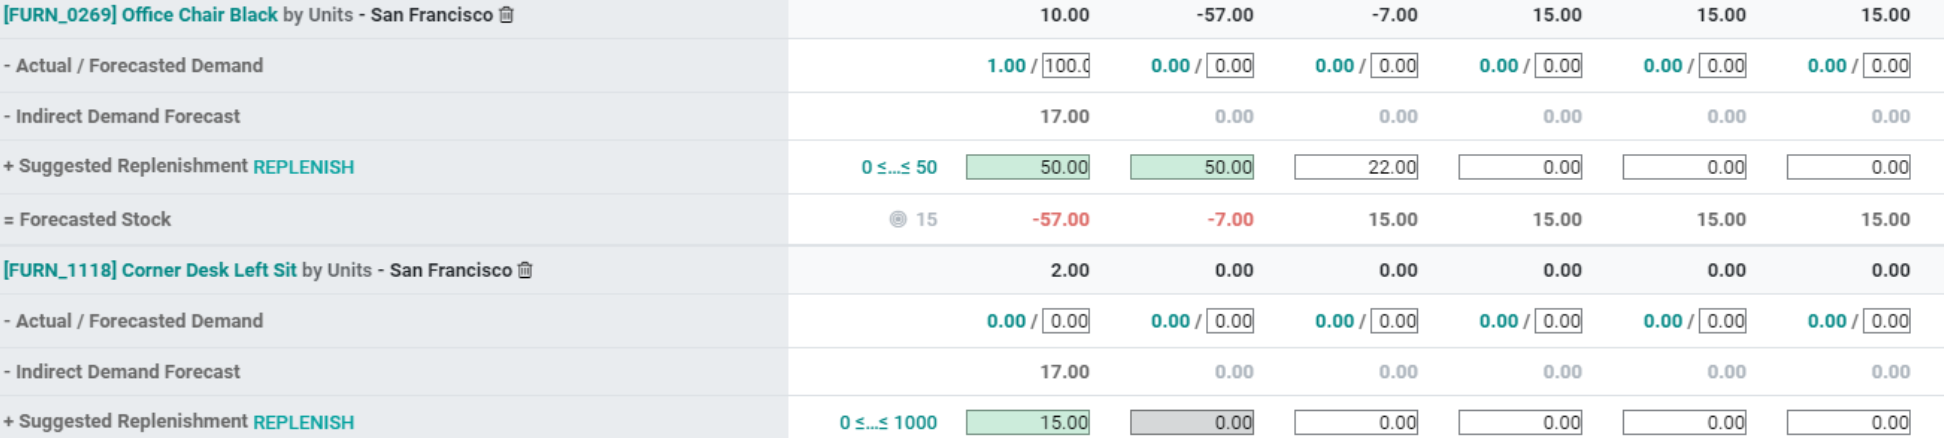This screenshot has height=438, width=1944.
Task: Click REPLENISH for Corner Desk Left Sit
Action: click(303, 422)
